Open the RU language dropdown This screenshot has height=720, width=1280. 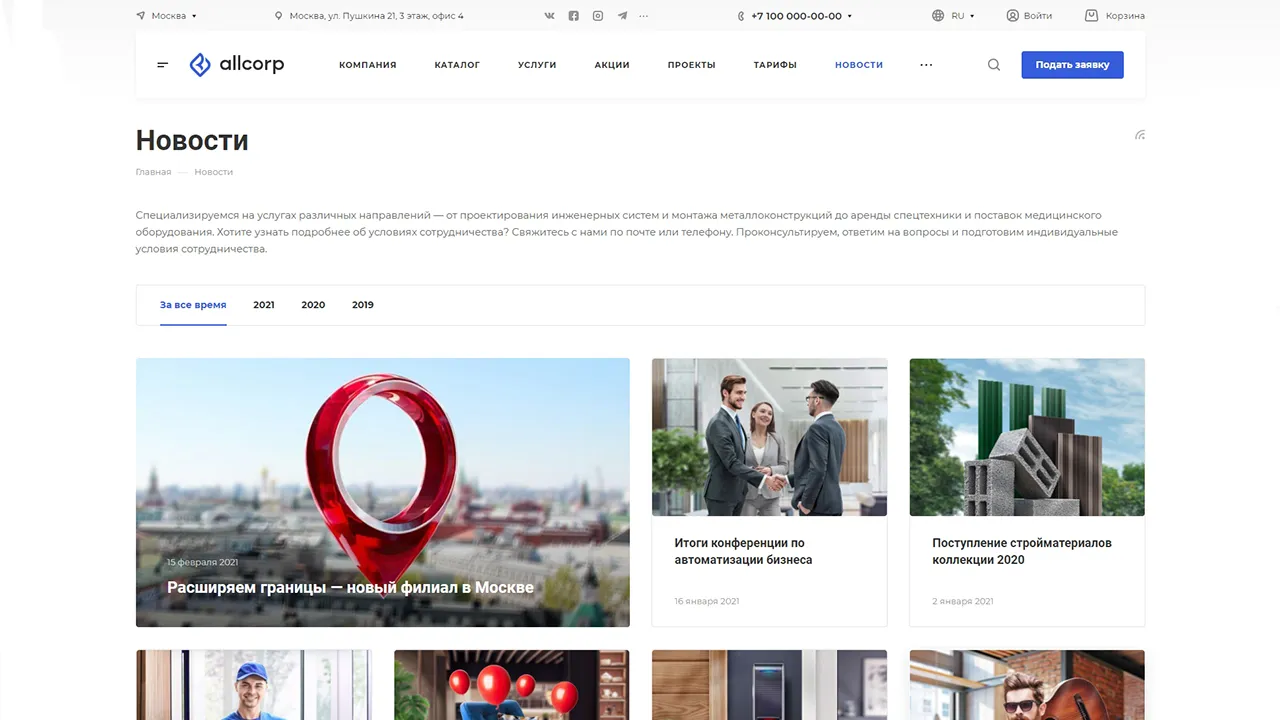pyautogui.click(x=953, y=16)
